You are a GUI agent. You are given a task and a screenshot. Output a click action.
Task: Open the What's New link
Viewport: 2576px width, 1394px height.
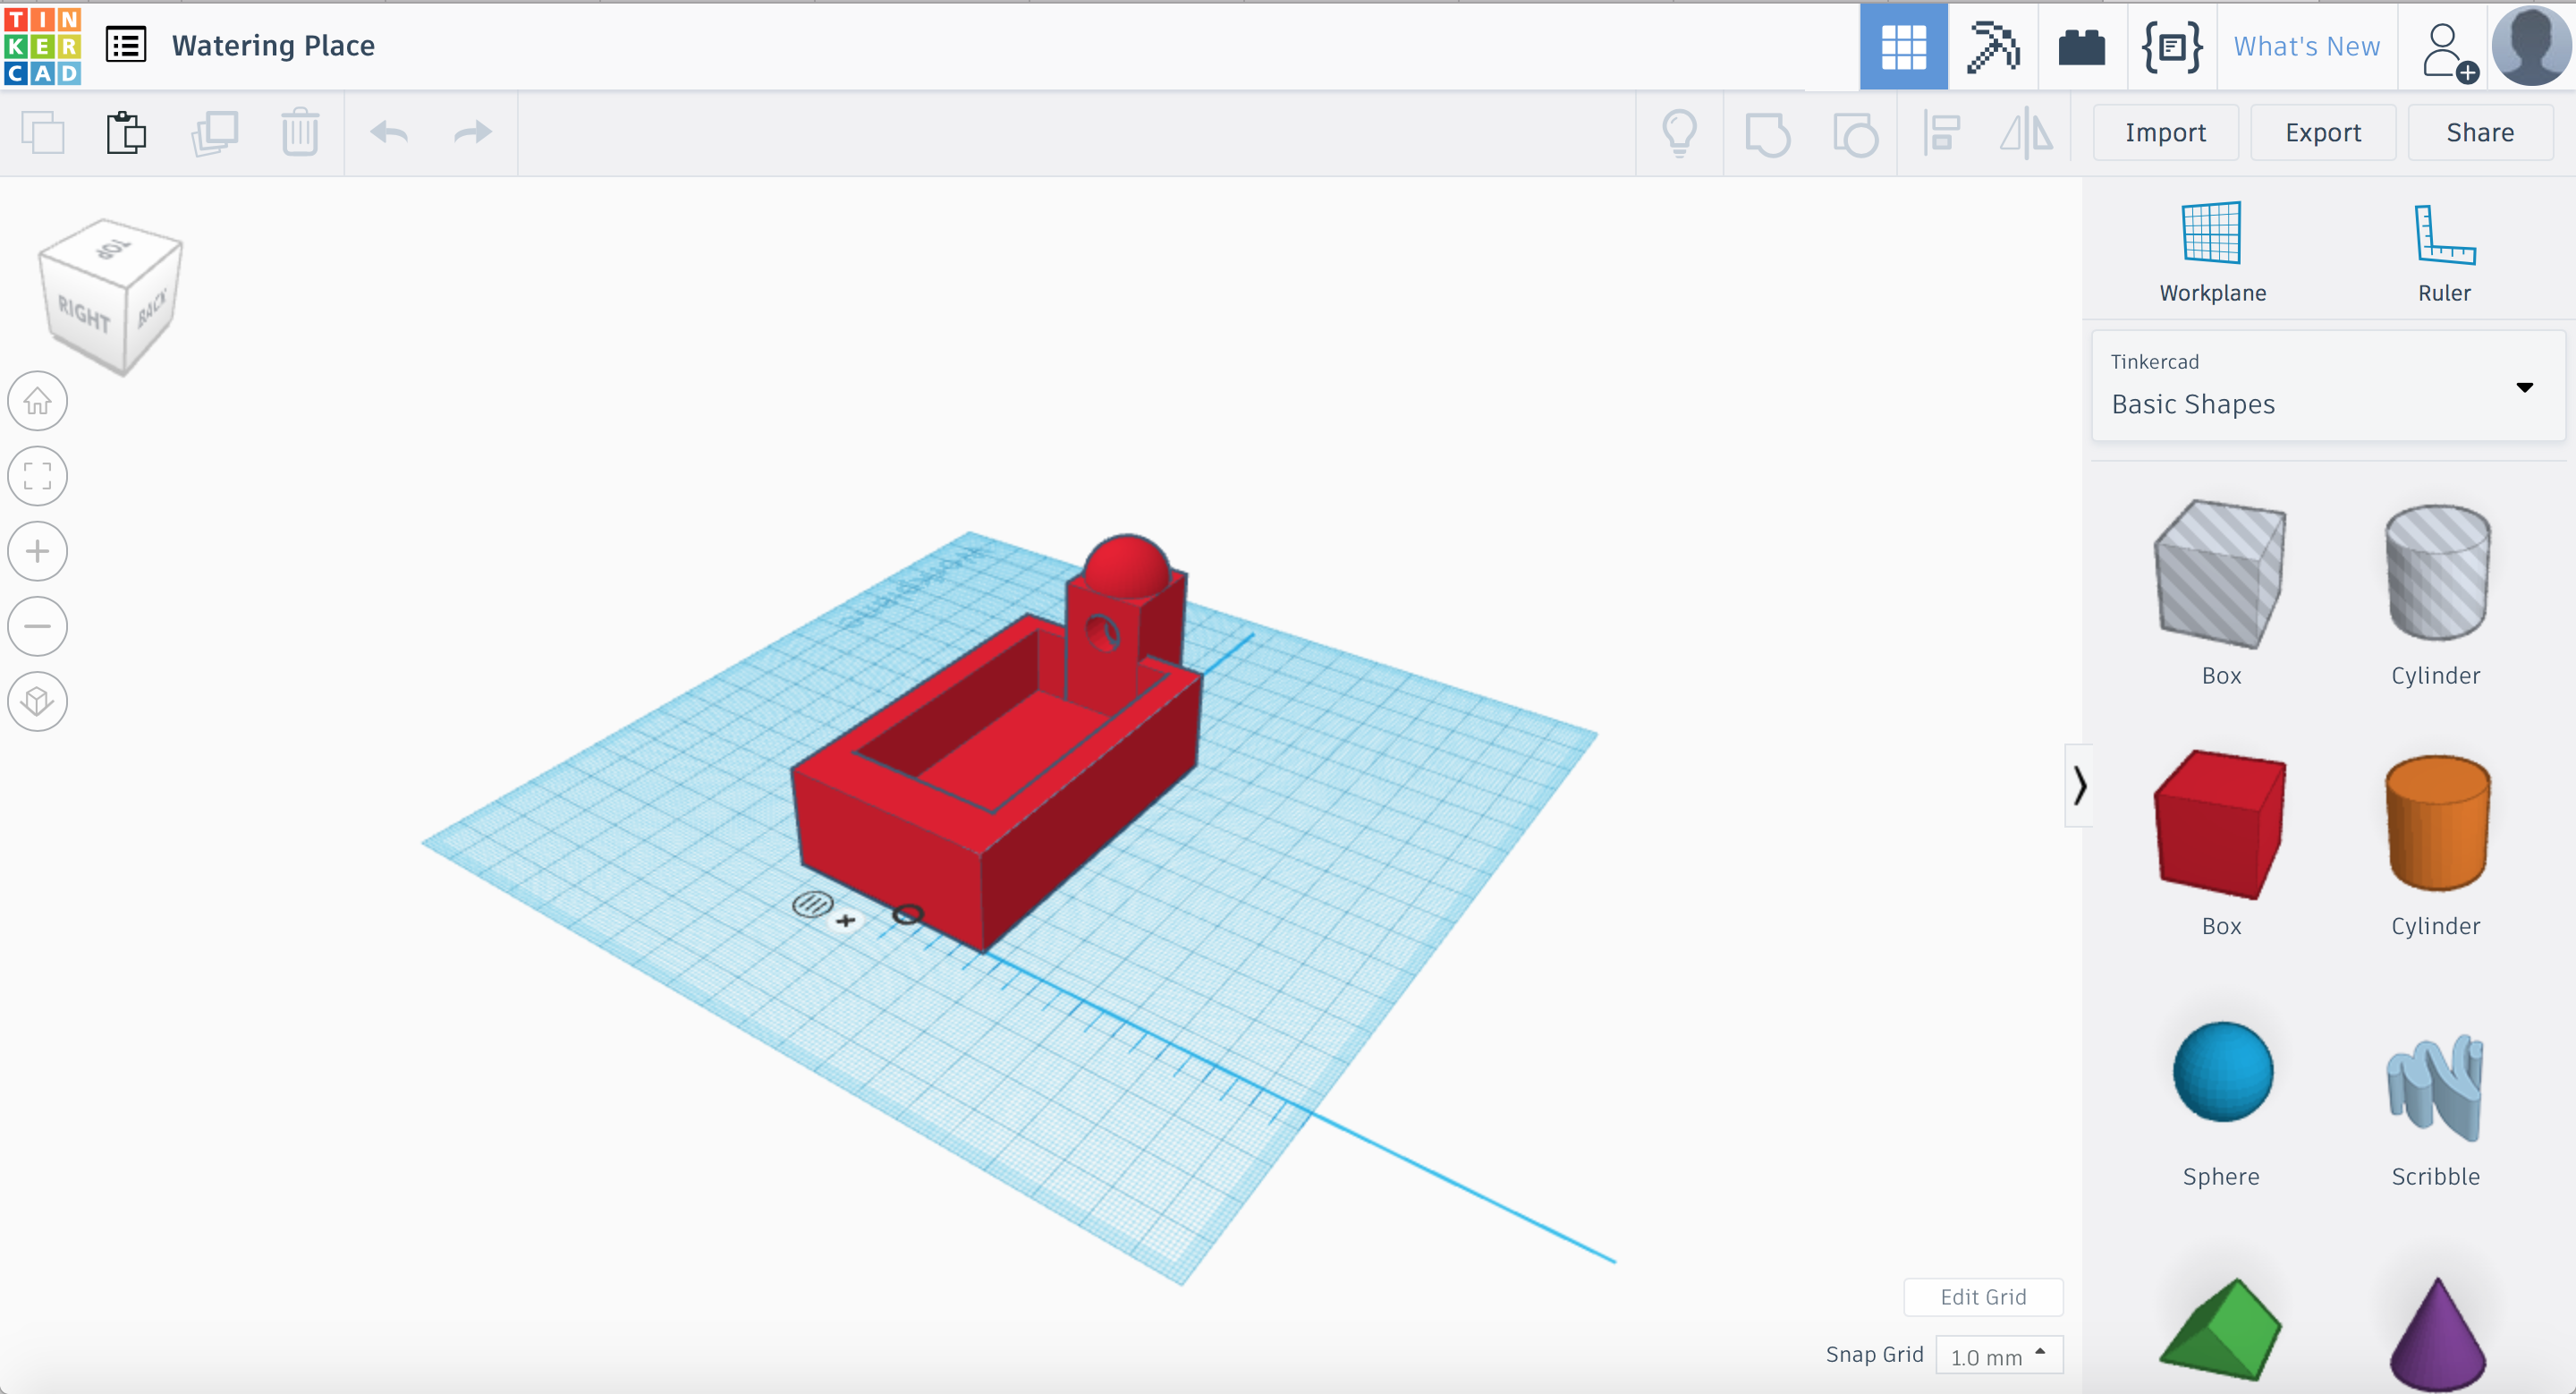(x=2306, y=46)
